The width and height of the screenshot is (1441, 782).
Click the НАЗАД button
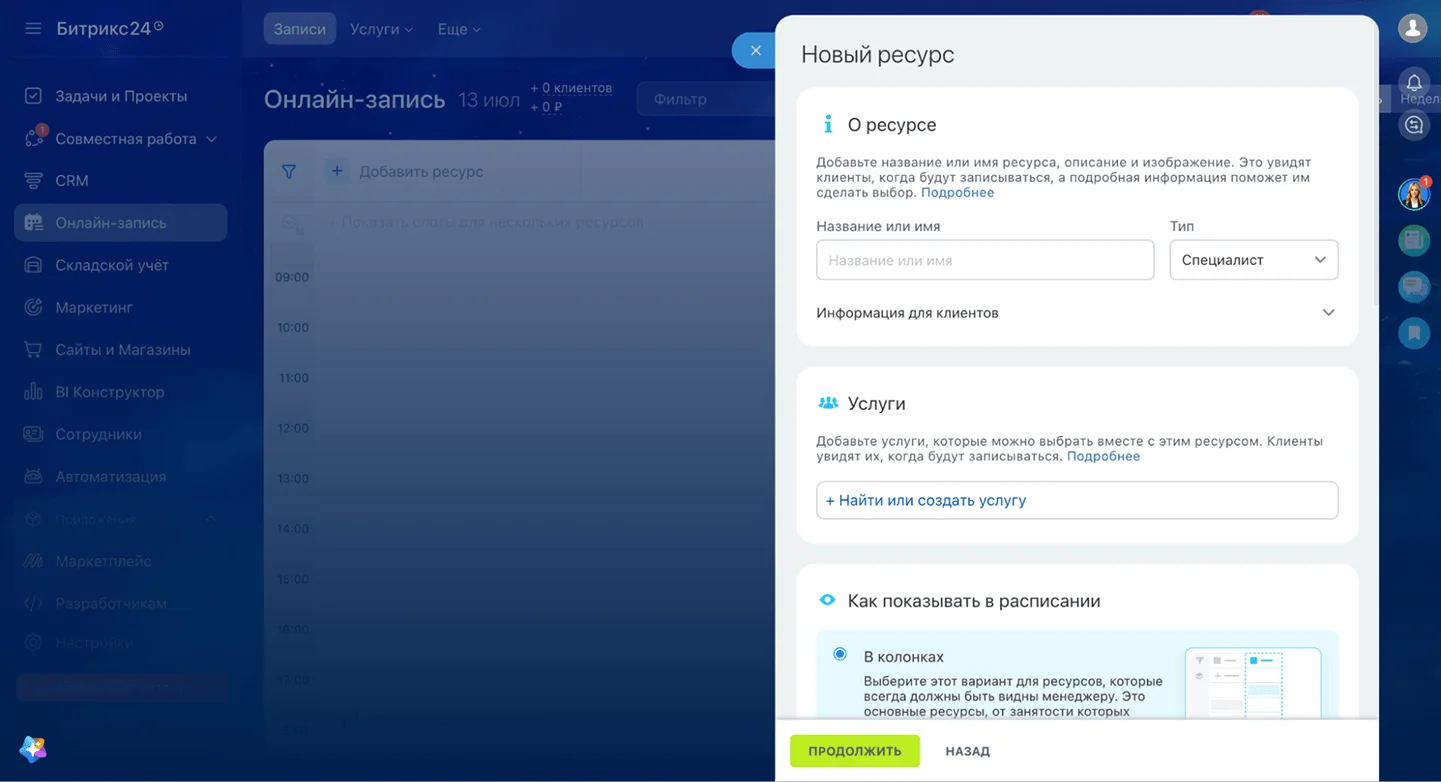(968, 751)
